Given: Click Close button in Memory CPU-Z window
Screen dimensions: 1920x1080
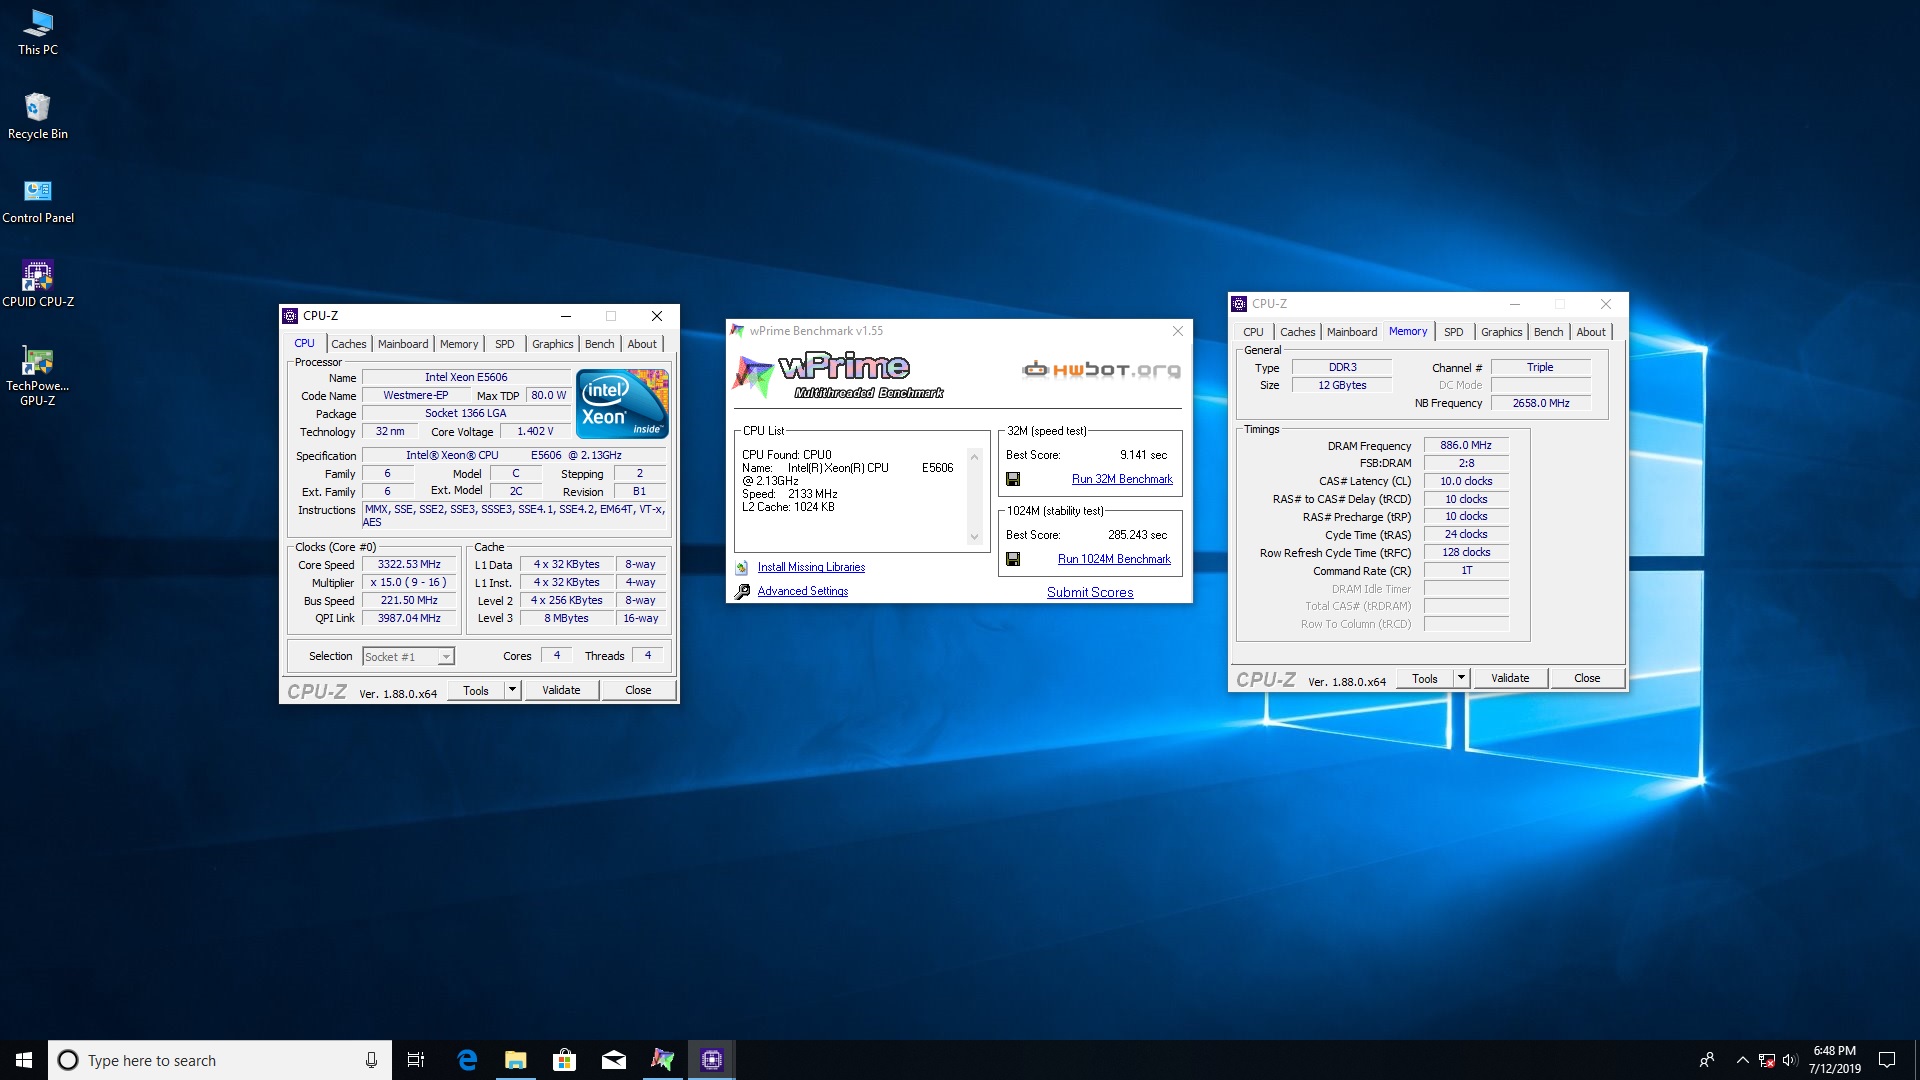Looking at the screenshot, I should coord(1587,678).
